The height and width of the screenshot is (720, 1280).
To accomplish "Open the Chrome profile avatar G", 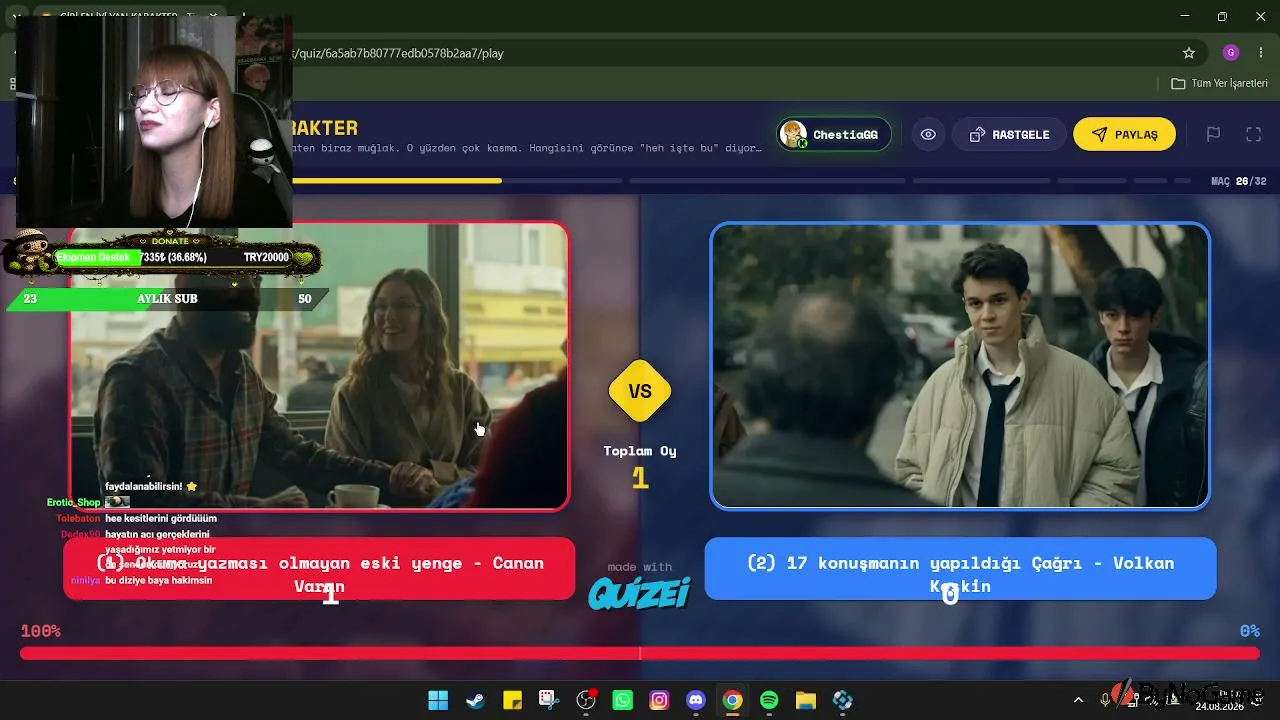I will pyautogui.click(x=1231, y=53).
